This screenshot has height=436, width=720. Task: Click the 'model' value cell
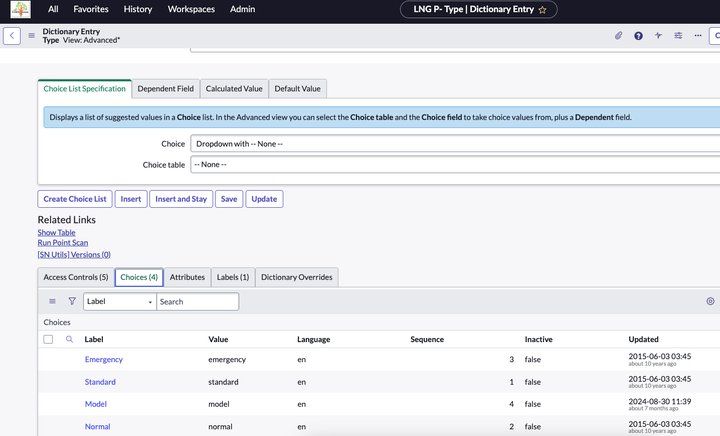219,404
